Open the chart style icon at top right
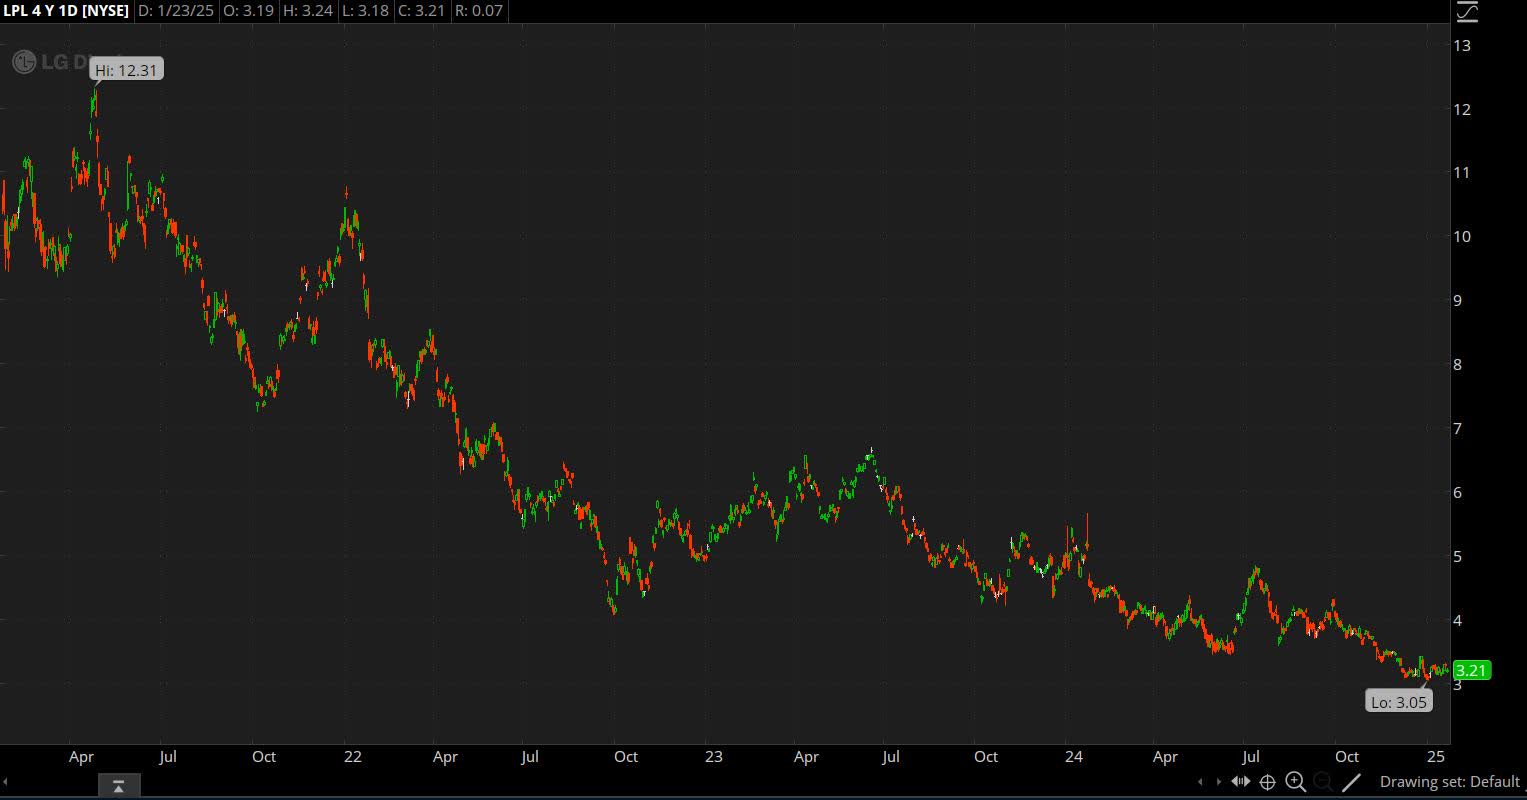The image size is (1527, 800). [x=1466, y=13]
